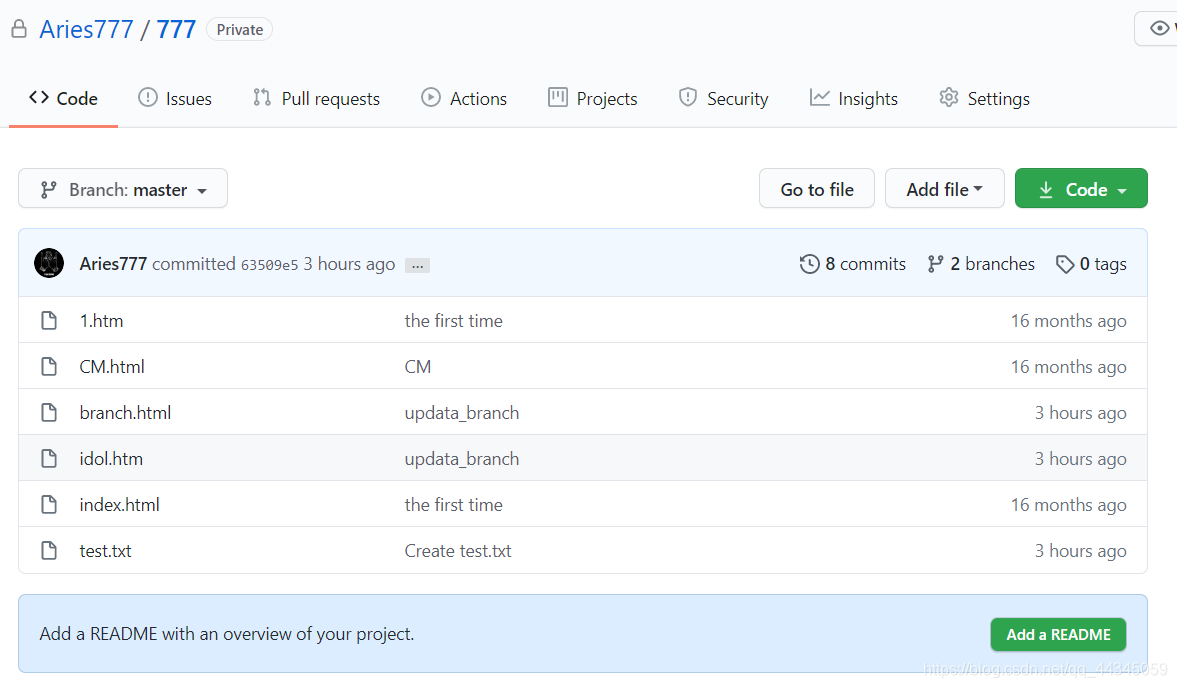View the 2 branches list

coord(981,264)
